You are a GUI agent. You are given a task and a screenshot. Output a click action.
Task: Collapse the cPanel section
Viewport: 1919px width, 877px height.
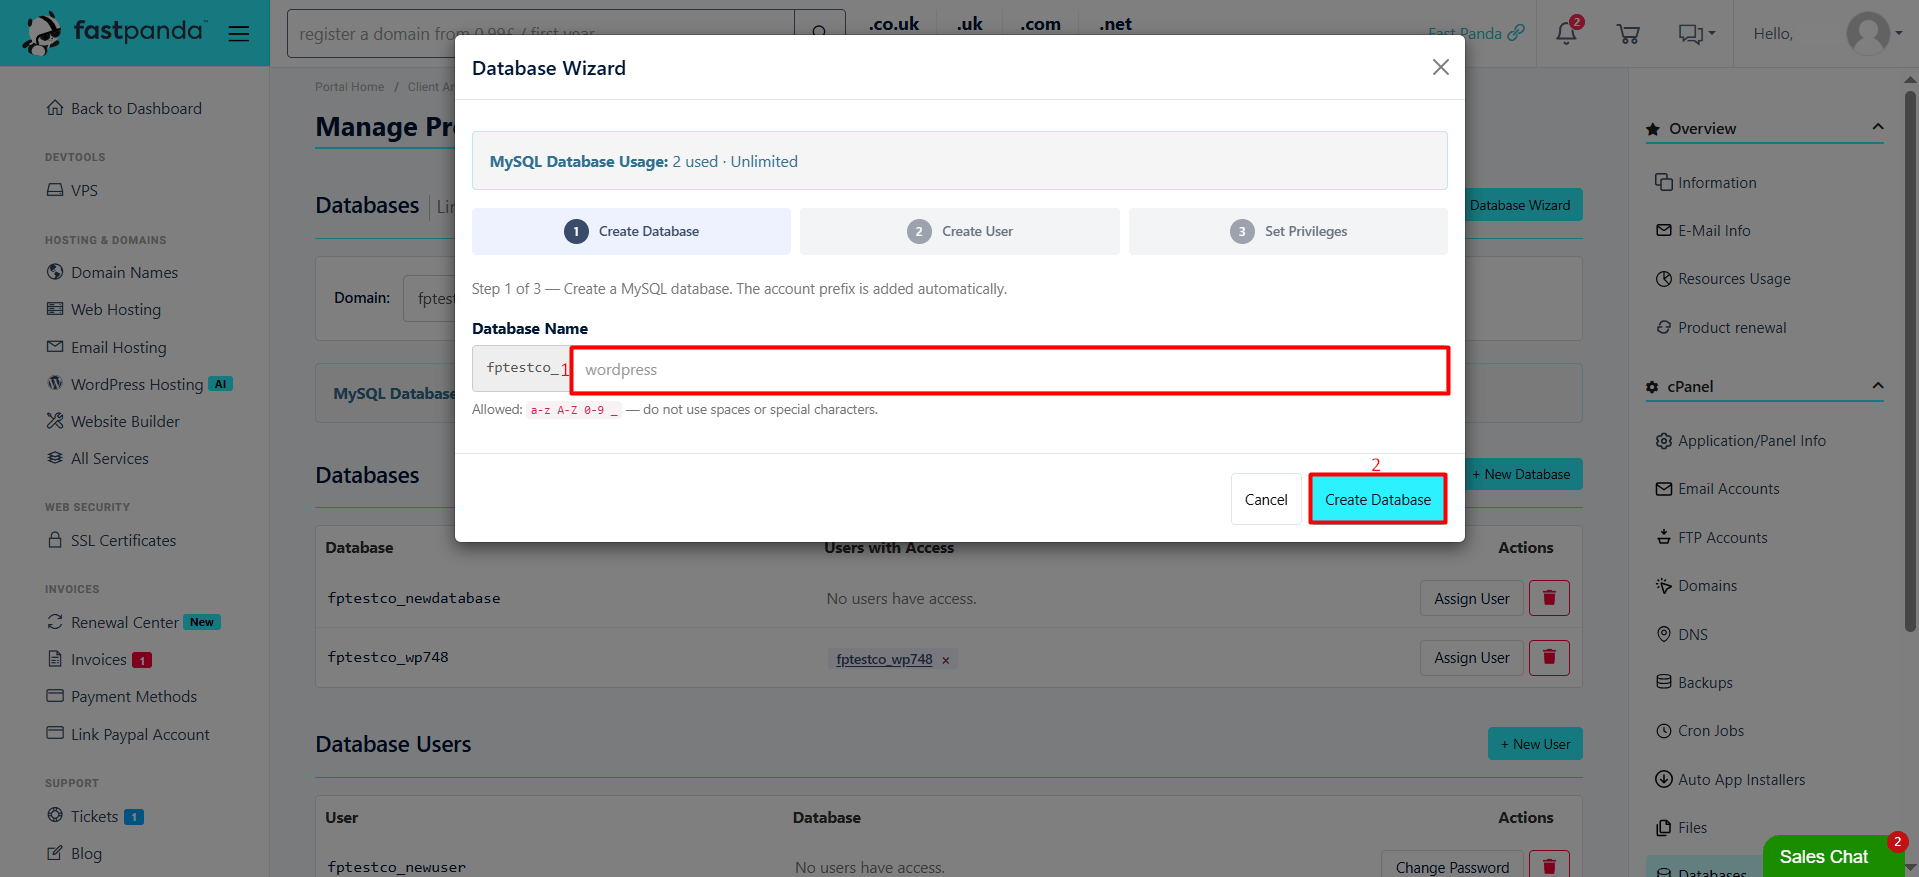[1877, 385]
